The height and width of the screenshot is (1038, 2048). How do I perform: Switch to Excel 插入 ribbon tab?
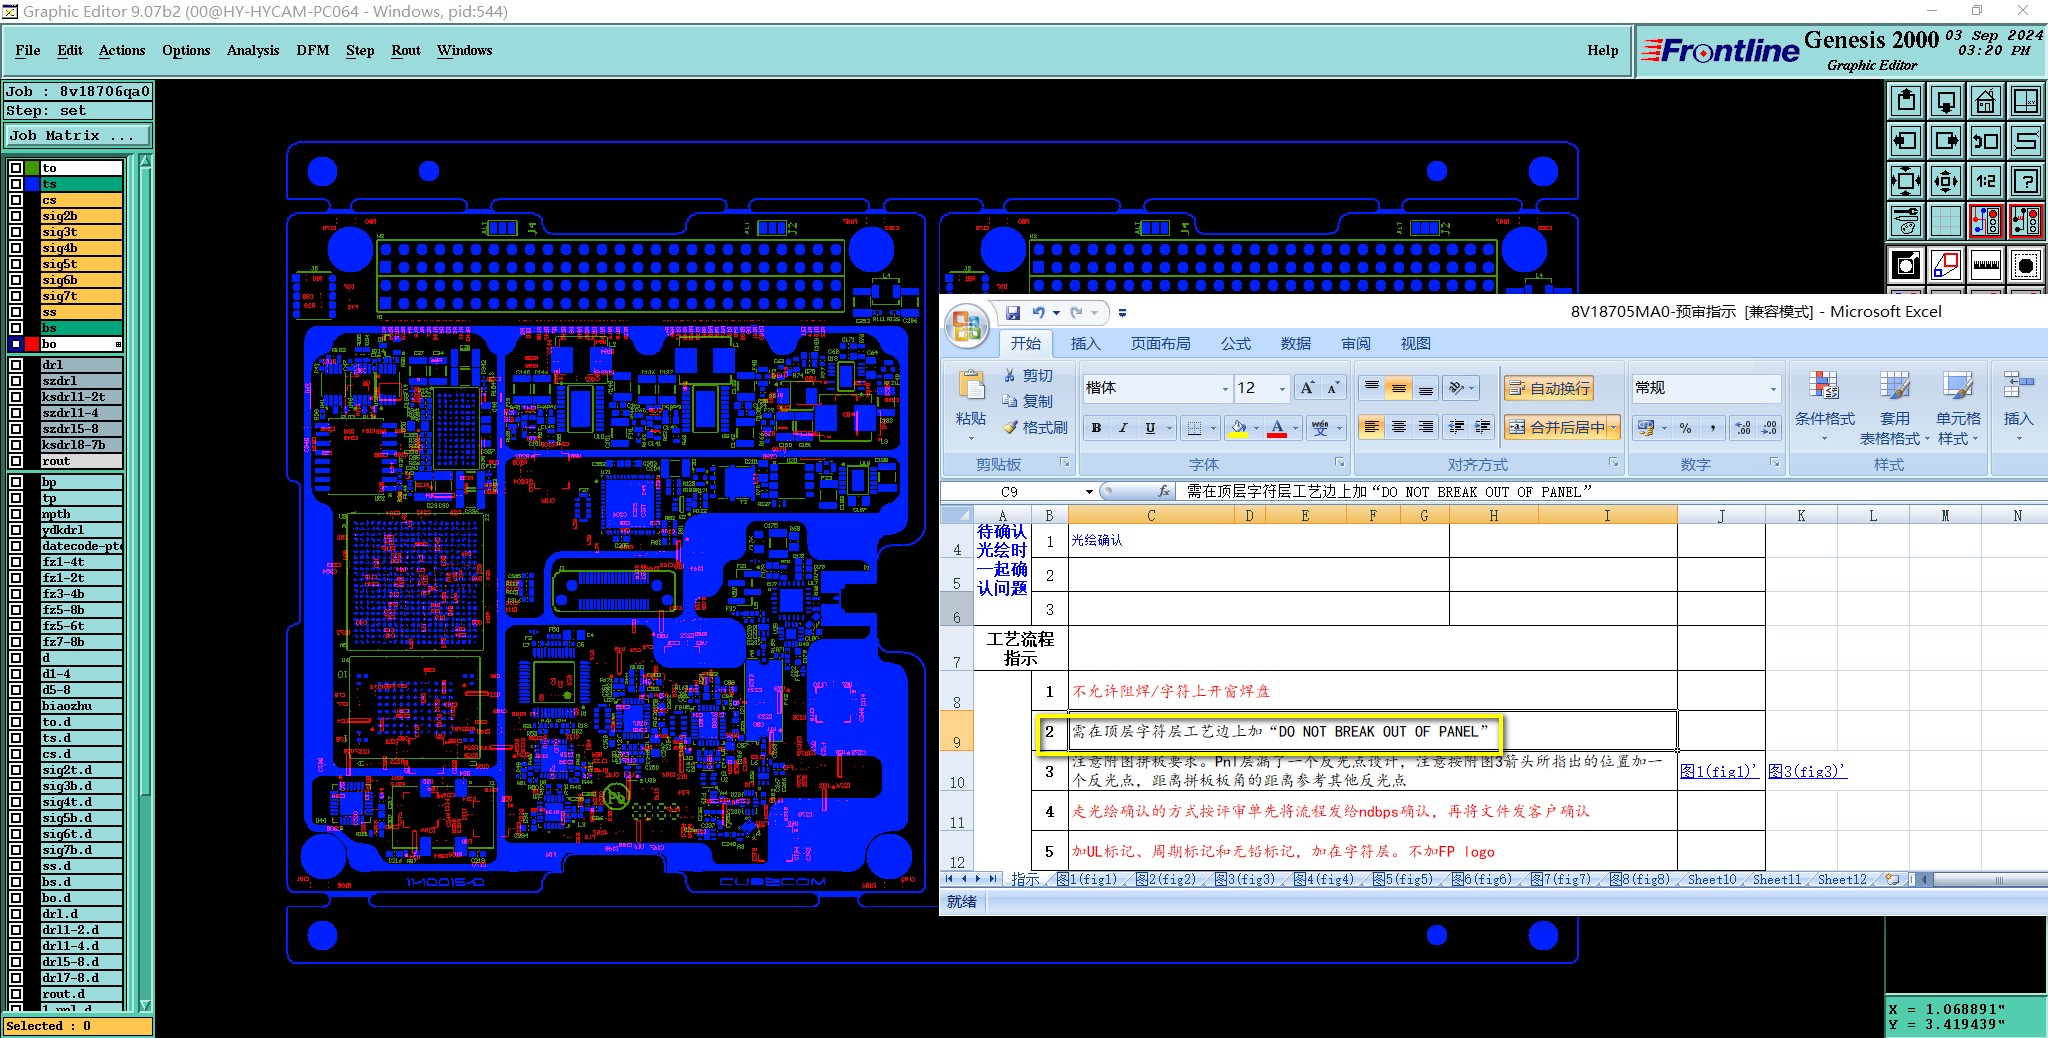click(1085, 344)
